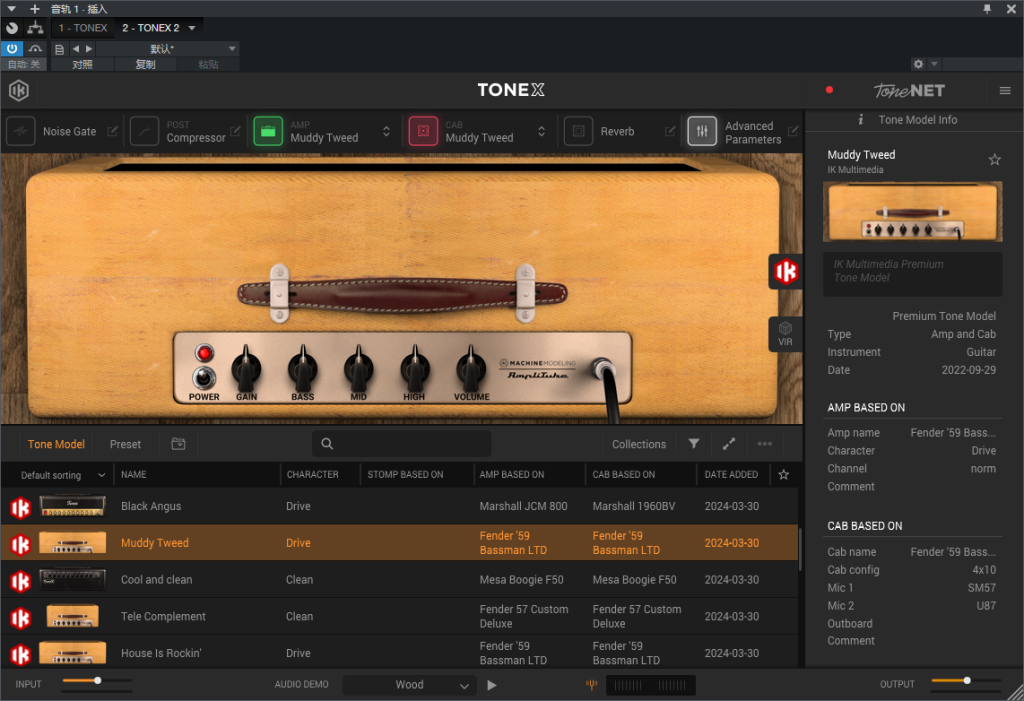
Task: Click the Muddy Tweed info thumbnail
Action: point(912,212)
